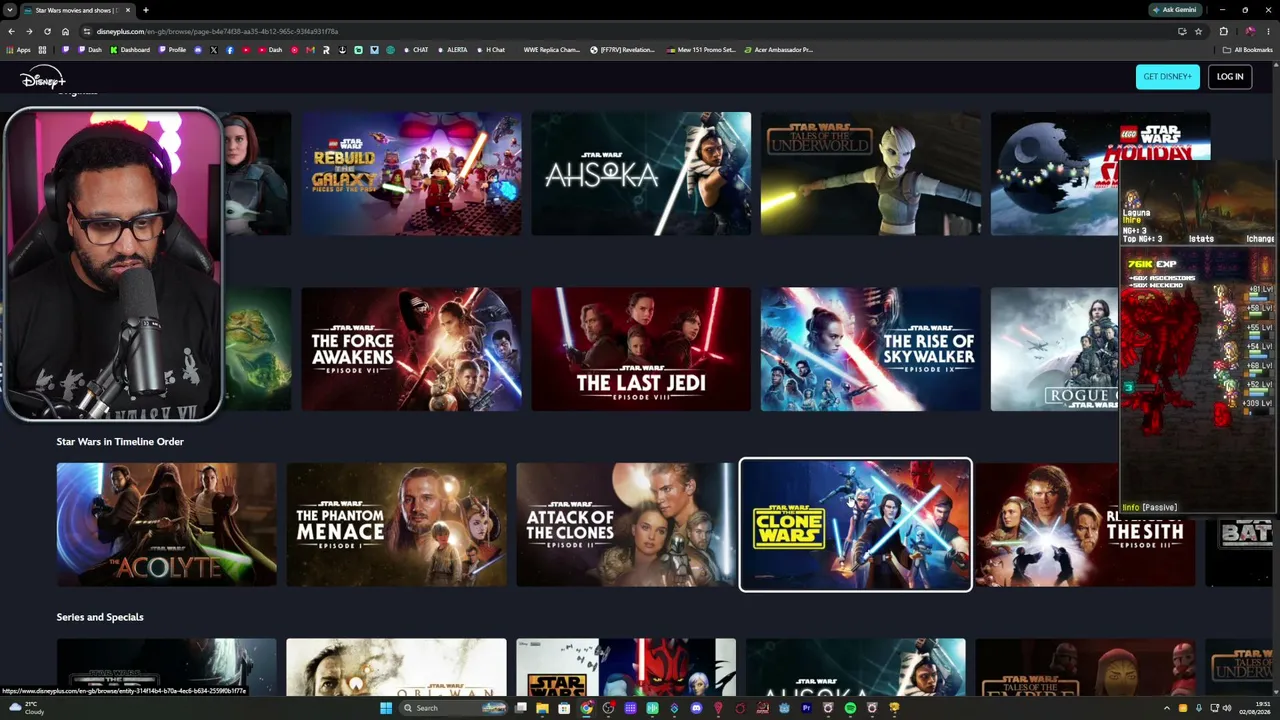The height and width of the screenshot is (720, 1280).
Task: Go back to previous page in browser
Action: [11, 31]
